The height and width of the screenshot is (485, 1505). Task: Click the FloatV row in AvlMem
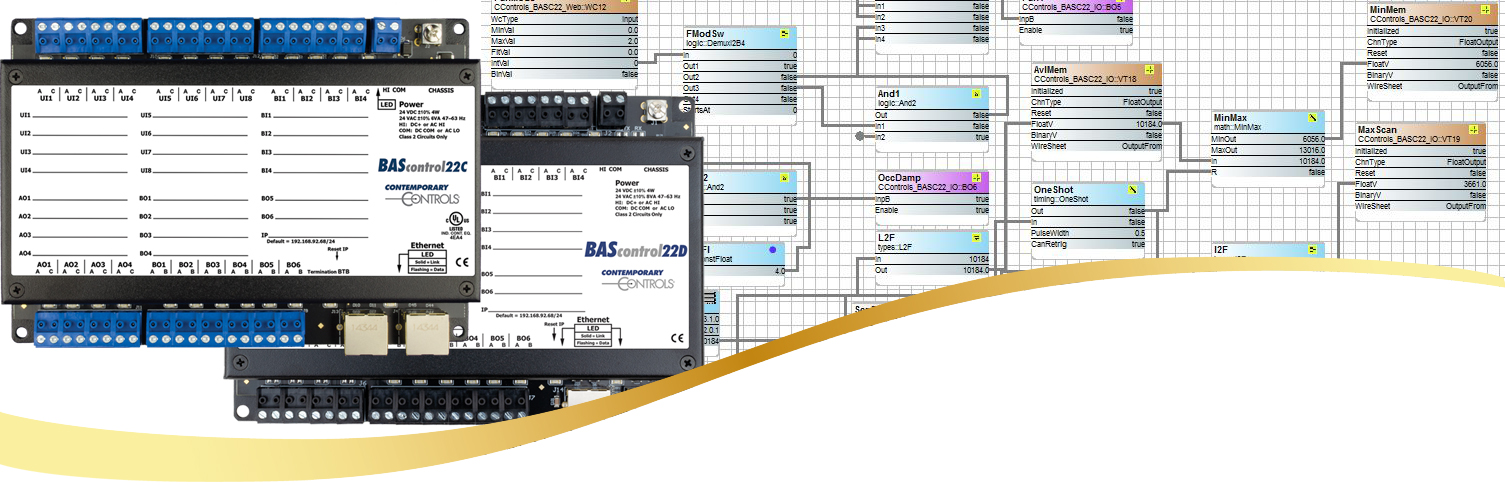click(1096, 124)
